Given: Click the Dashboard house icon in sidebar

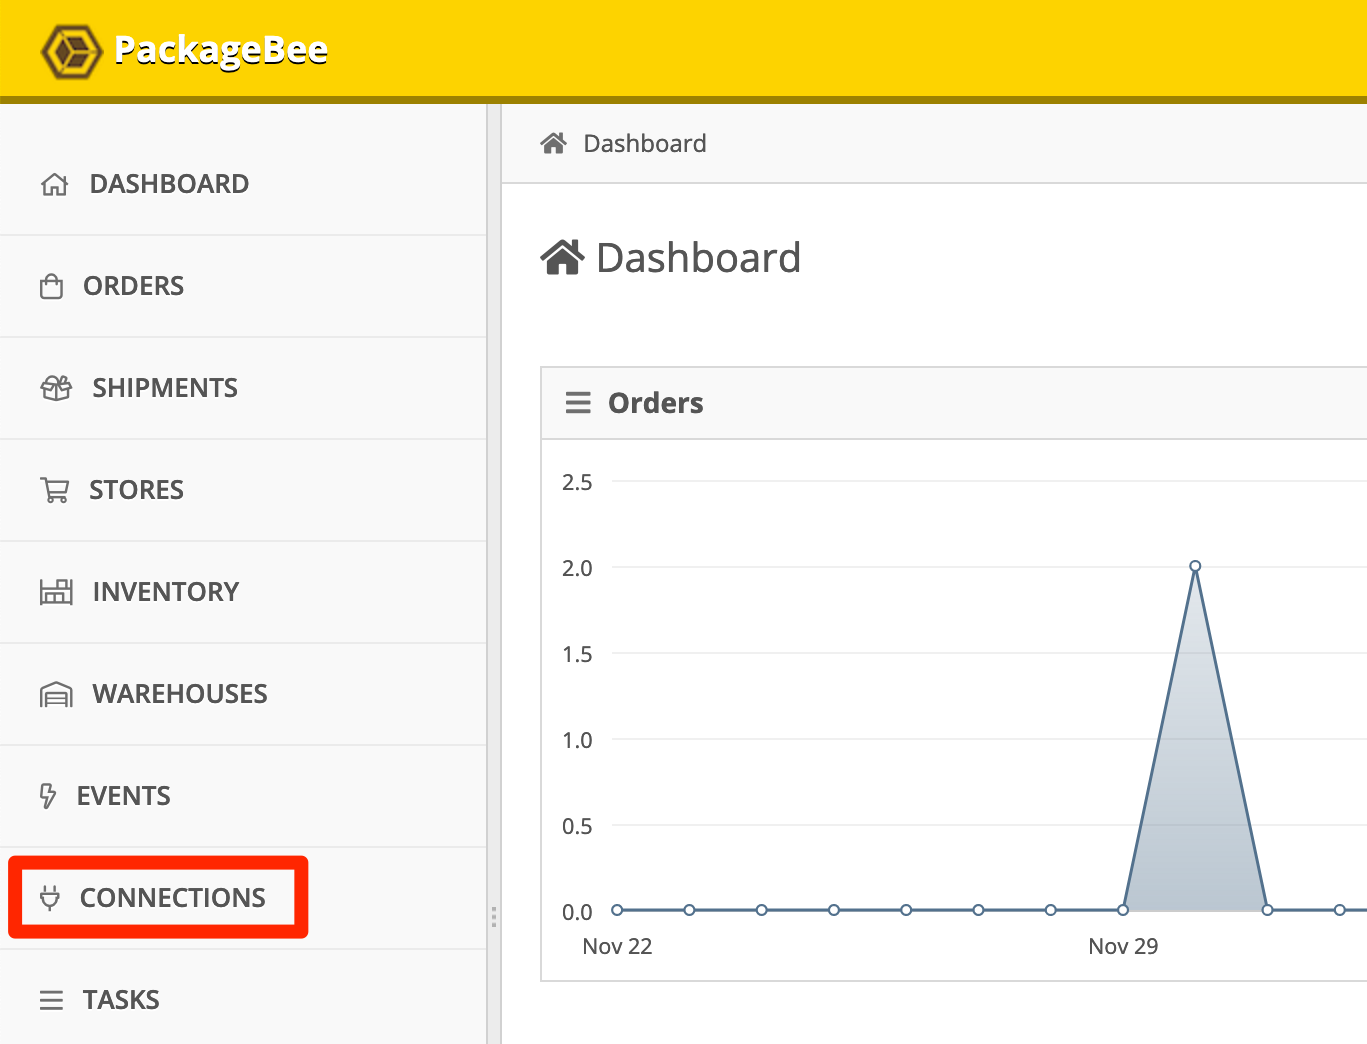Looking at the screenshot, I should point(54,184).
